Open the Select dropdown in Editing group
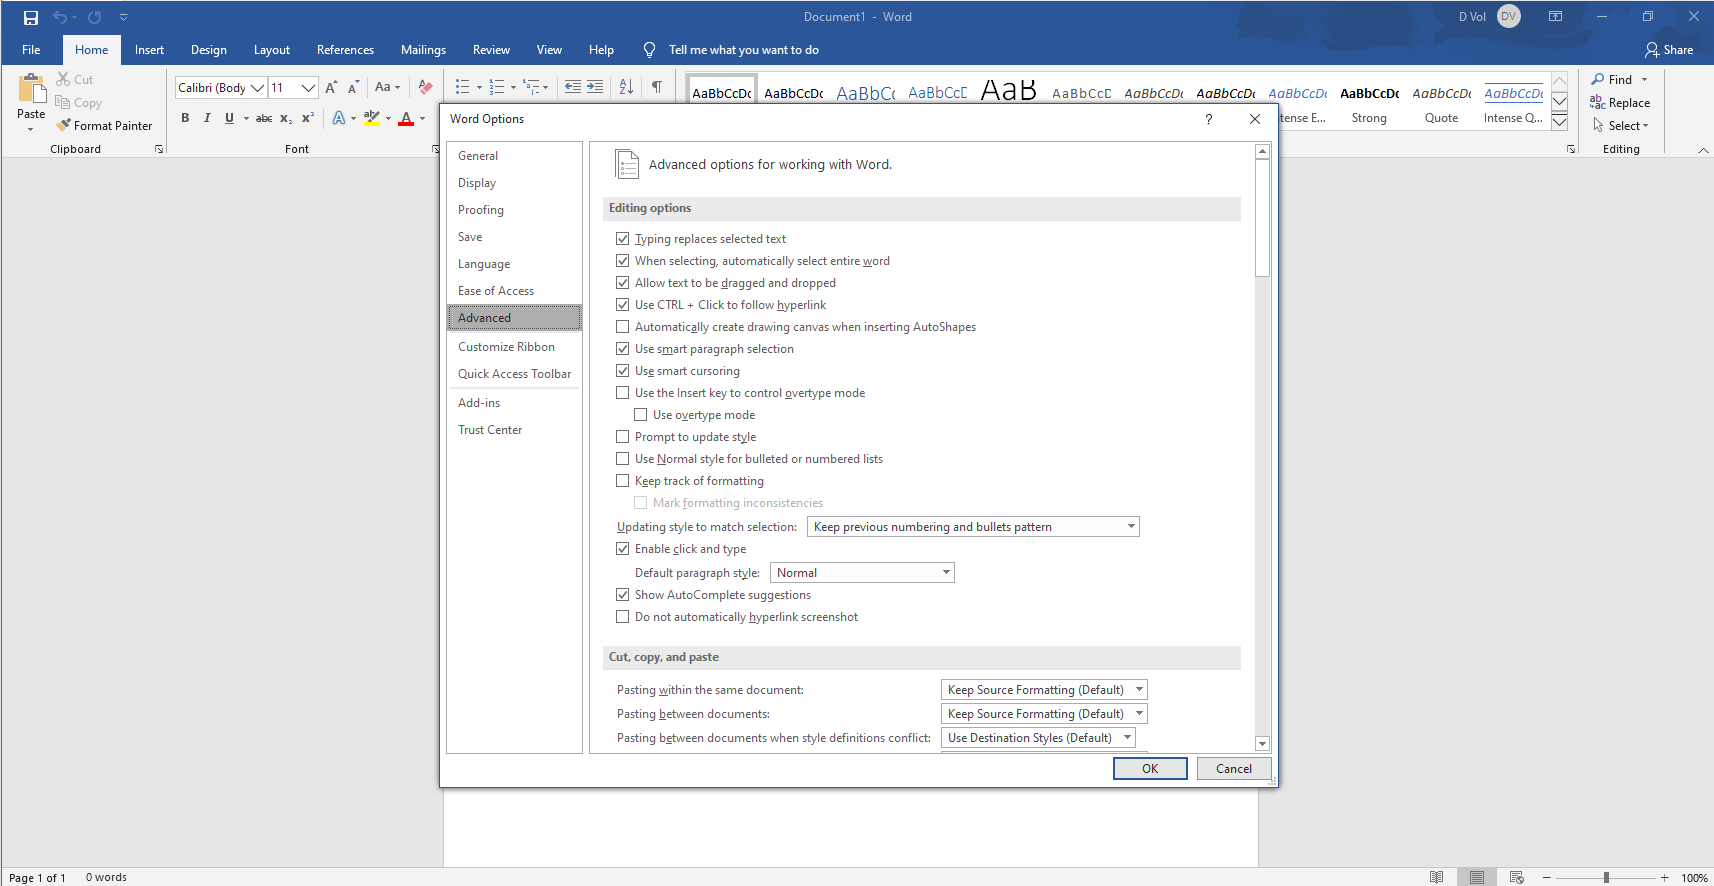1714x886 pixels. (x=1620, y=126)
